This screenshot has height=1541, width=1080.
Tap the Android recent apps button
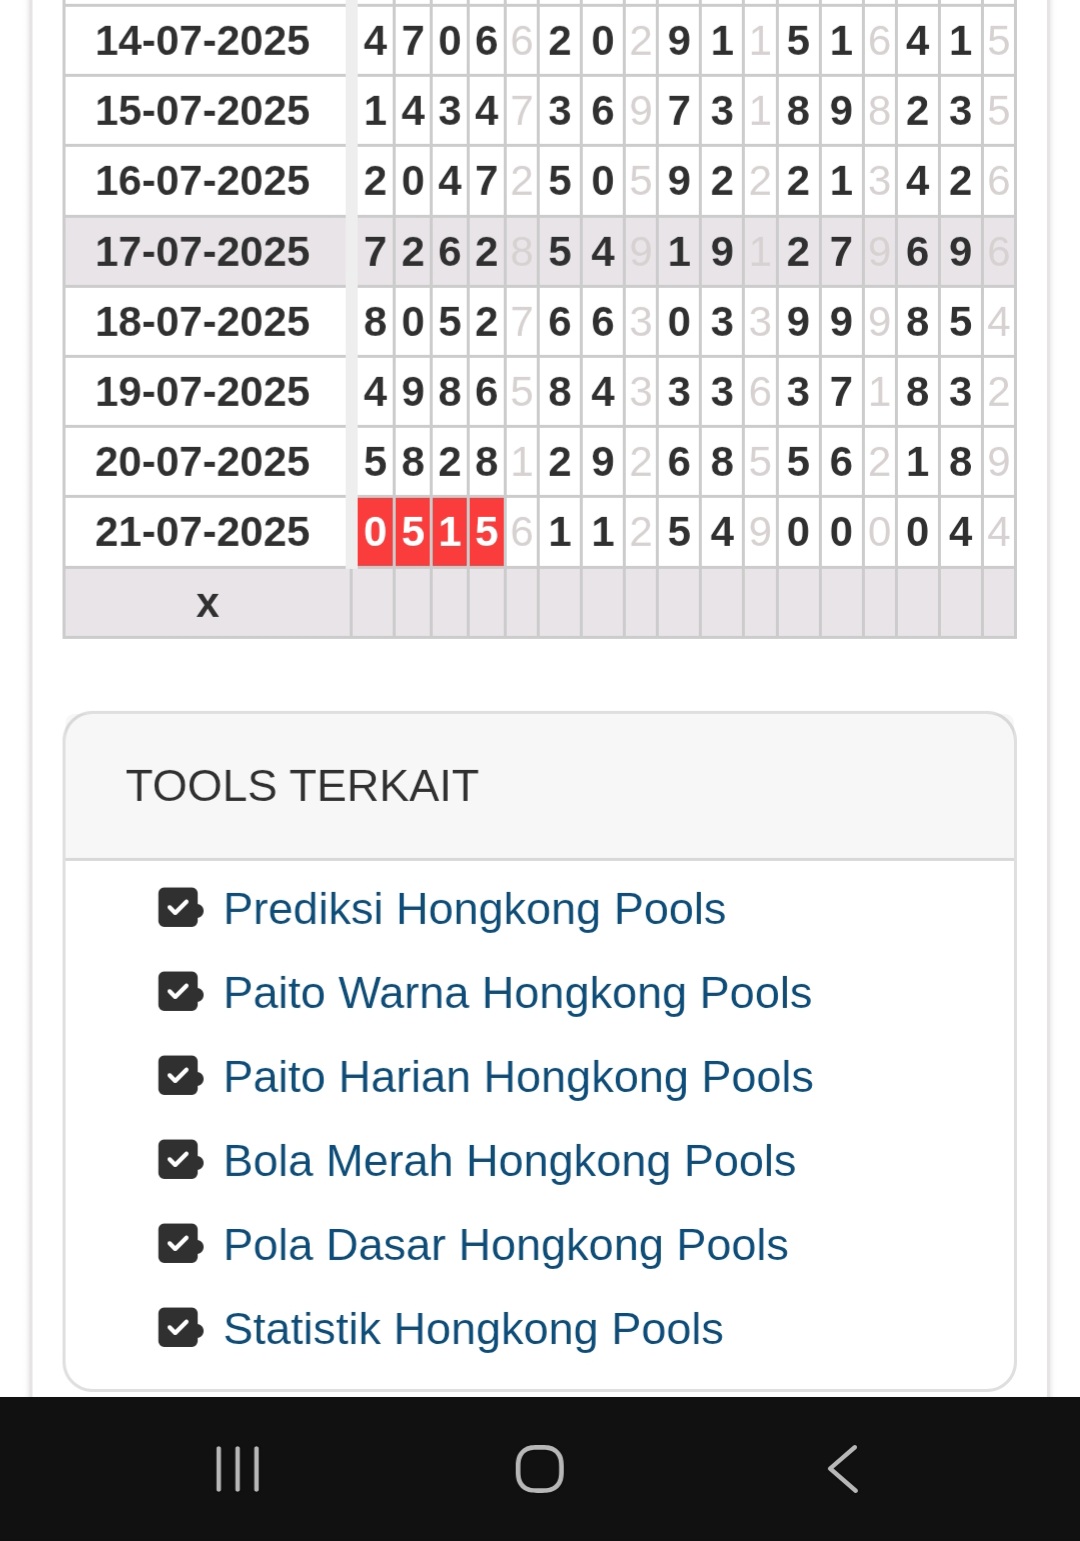click(238, 1469)
